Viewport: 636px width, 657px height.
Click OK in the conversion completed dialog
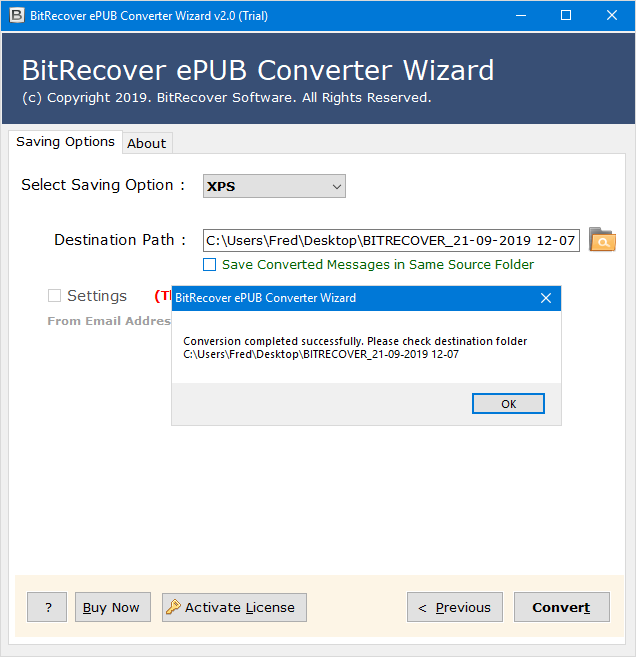508,404
